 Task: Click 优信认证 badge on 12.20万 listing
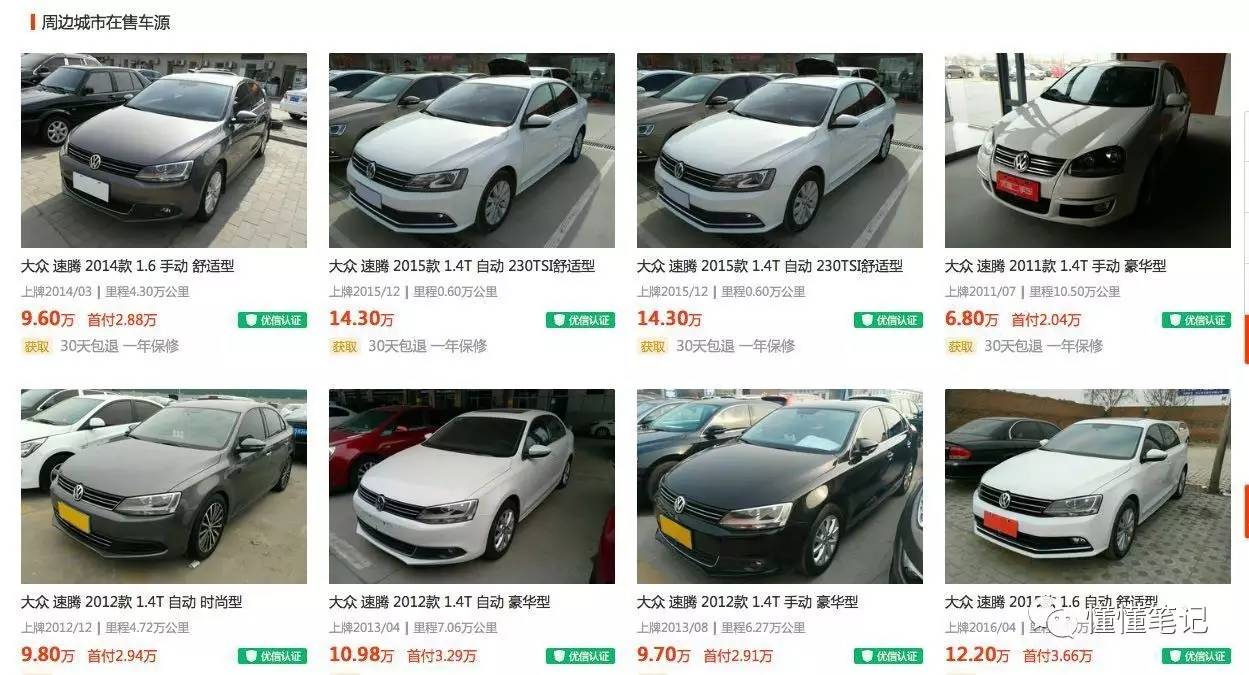[1196, 656]
